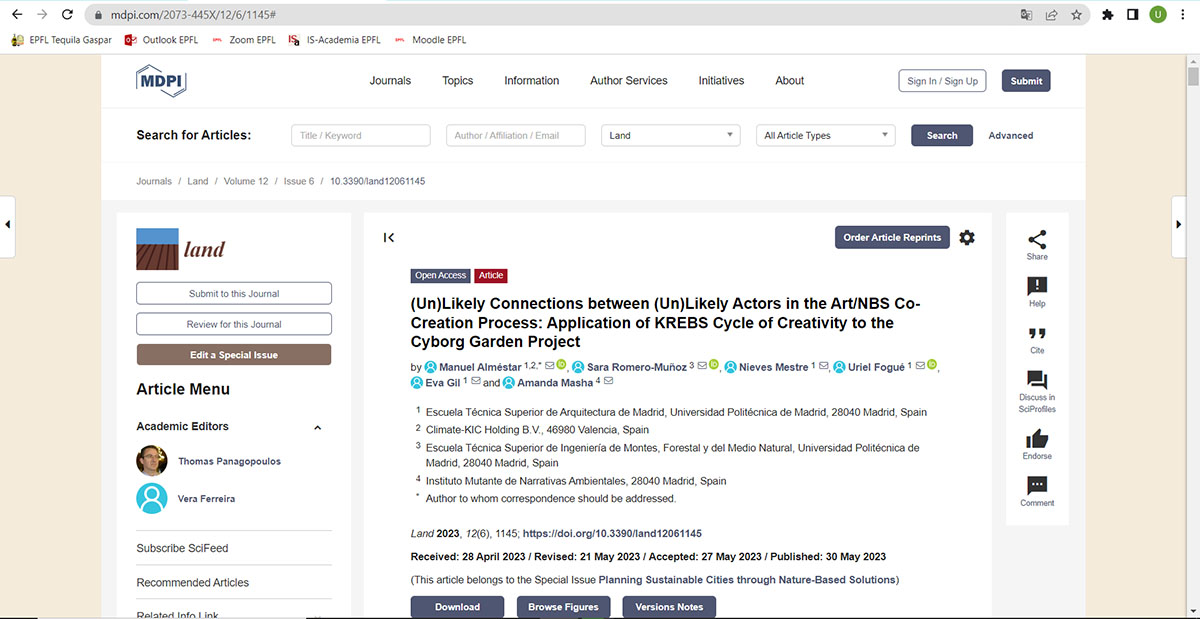1200x619 pixels.
Task: Expand the left side panel arrow
Action: click(x=8, y=225)
